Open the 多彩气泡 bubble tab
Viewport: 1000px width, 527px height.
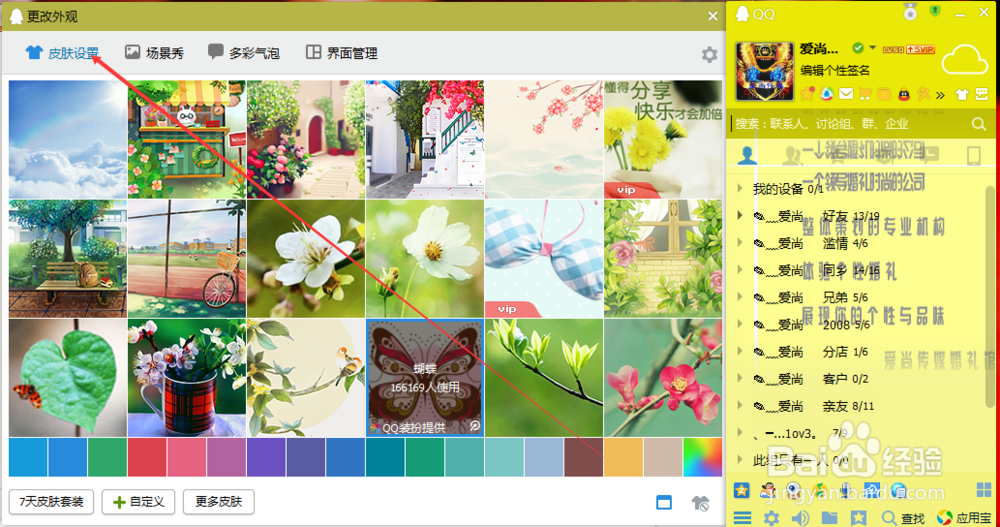pos(244,53)
